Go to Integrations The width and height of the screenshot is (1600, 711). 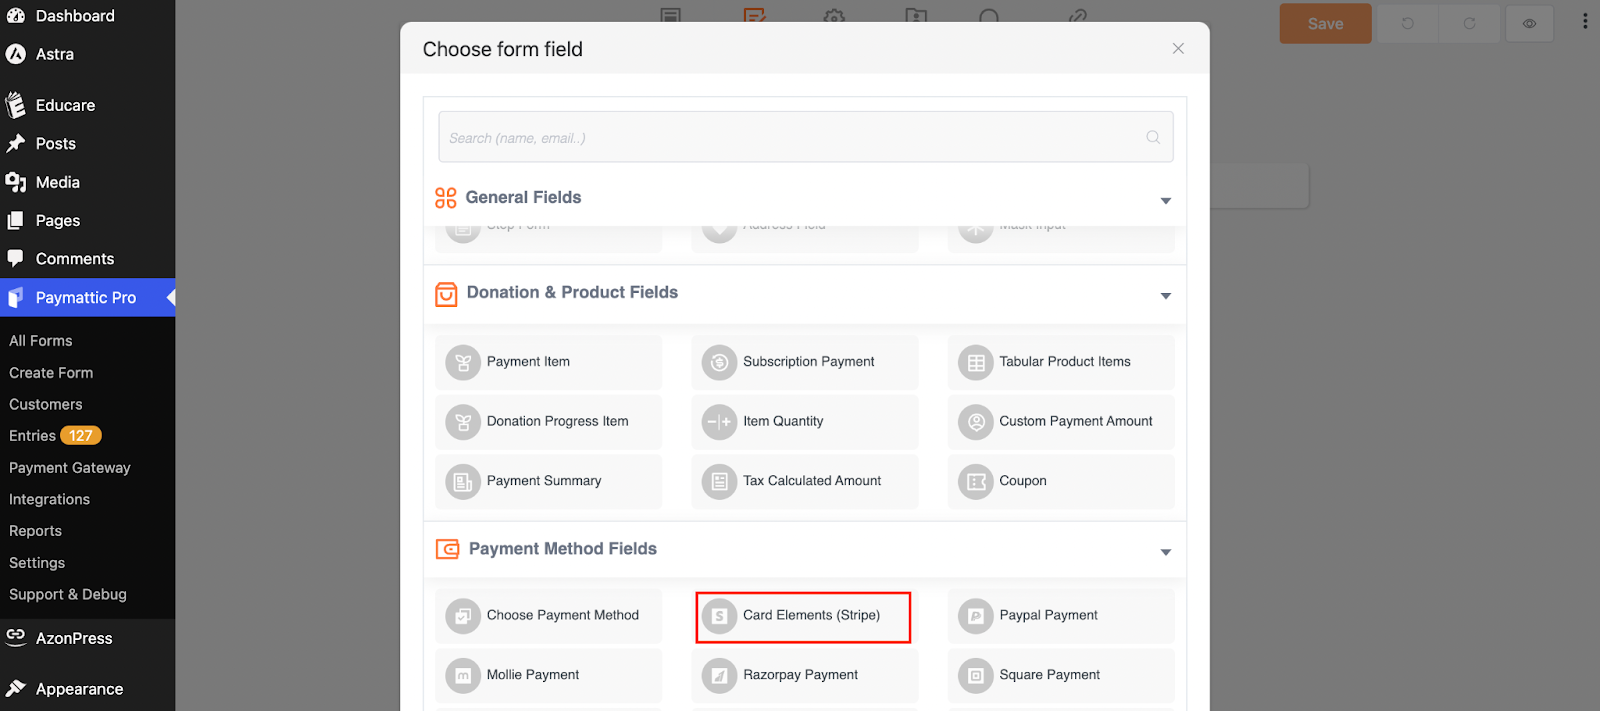click(x=50, y=500)
